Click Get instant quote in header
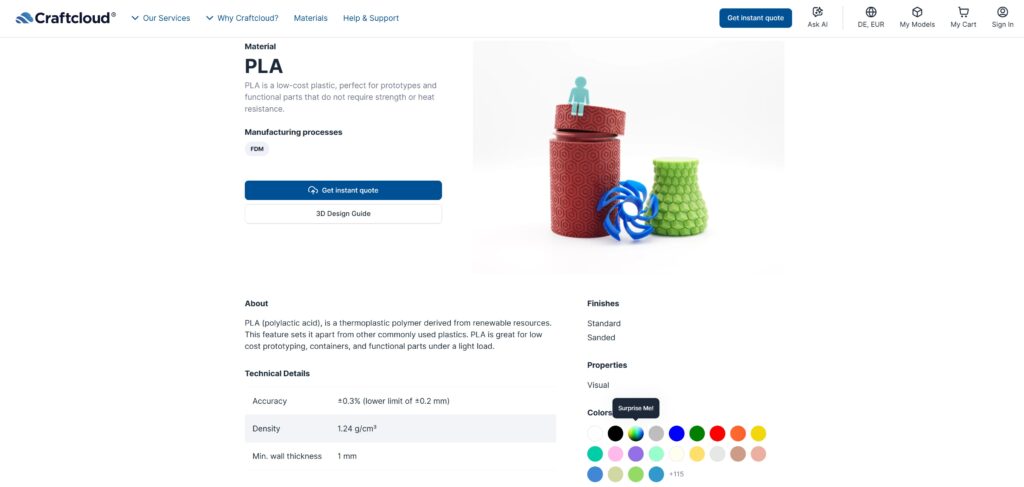 coord(756,18)
